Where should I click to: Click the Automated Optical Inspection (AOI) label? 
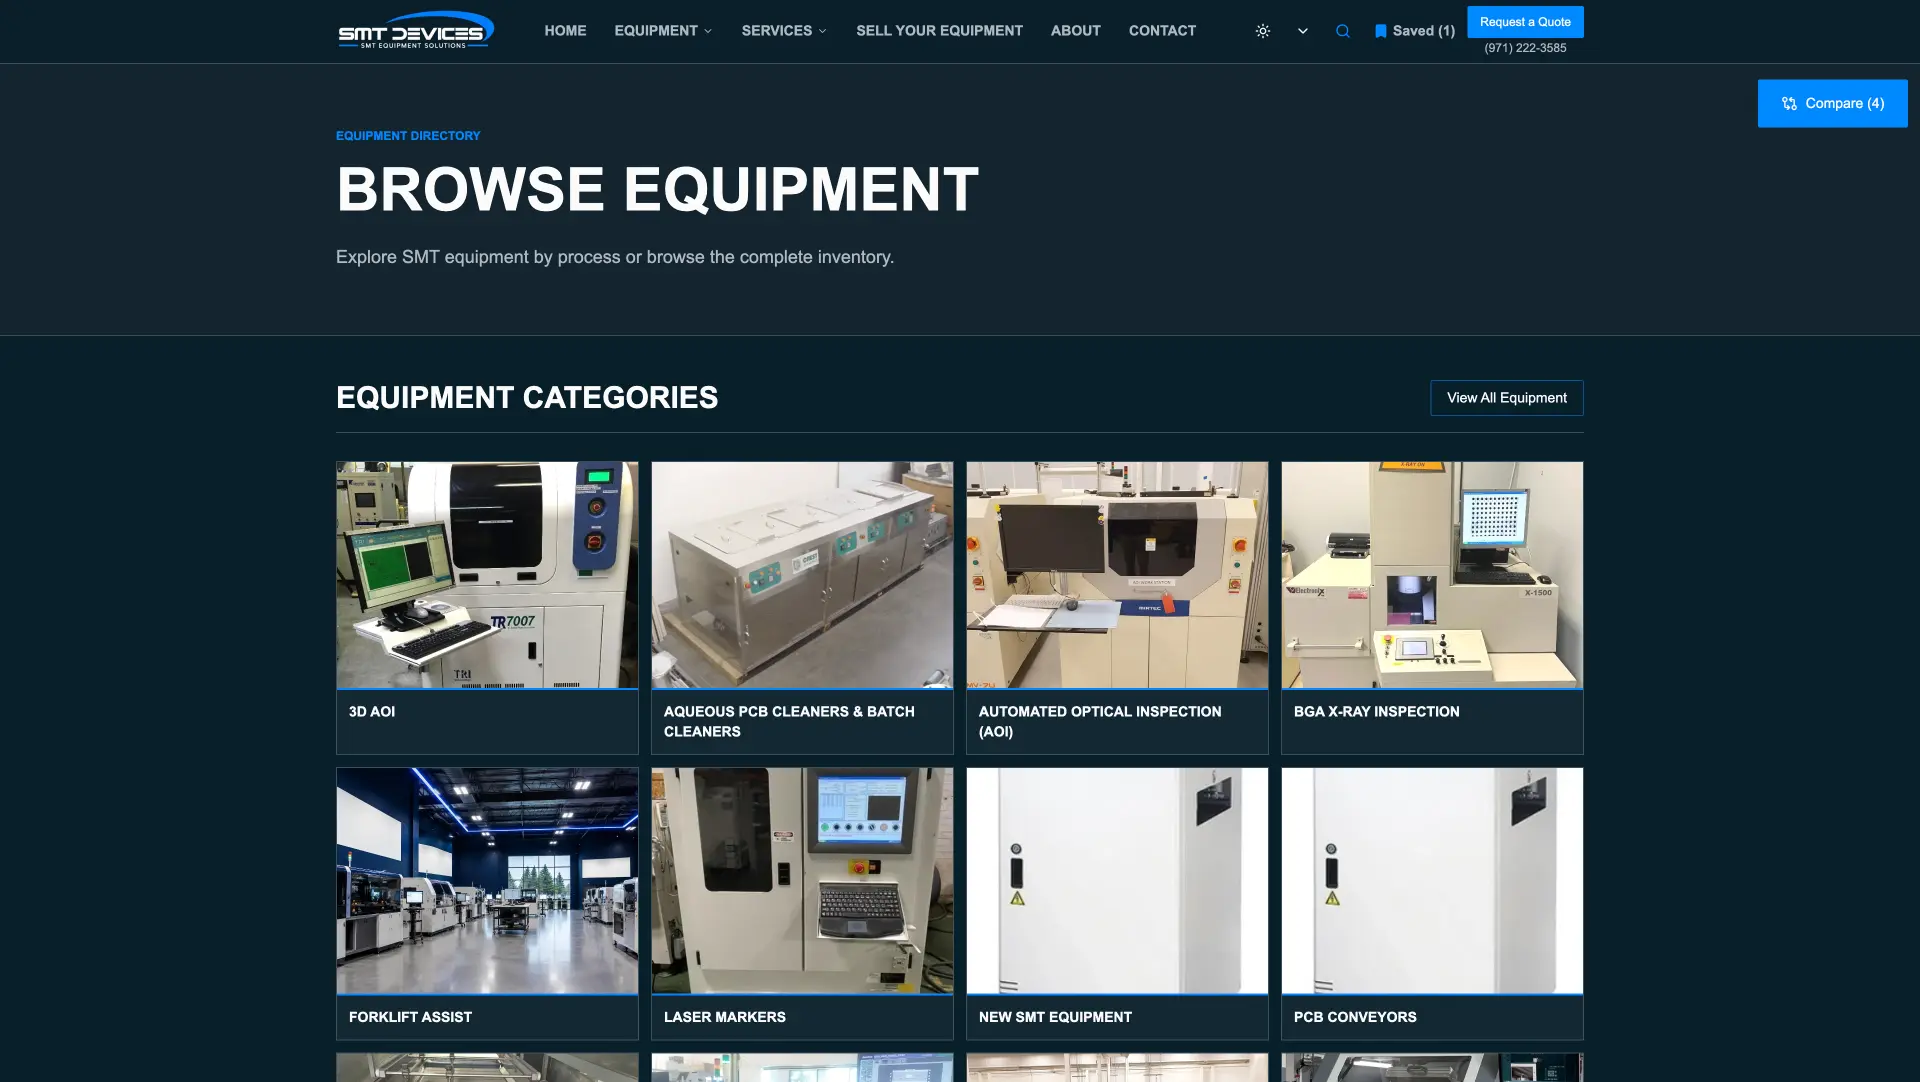pos(1100,722)
